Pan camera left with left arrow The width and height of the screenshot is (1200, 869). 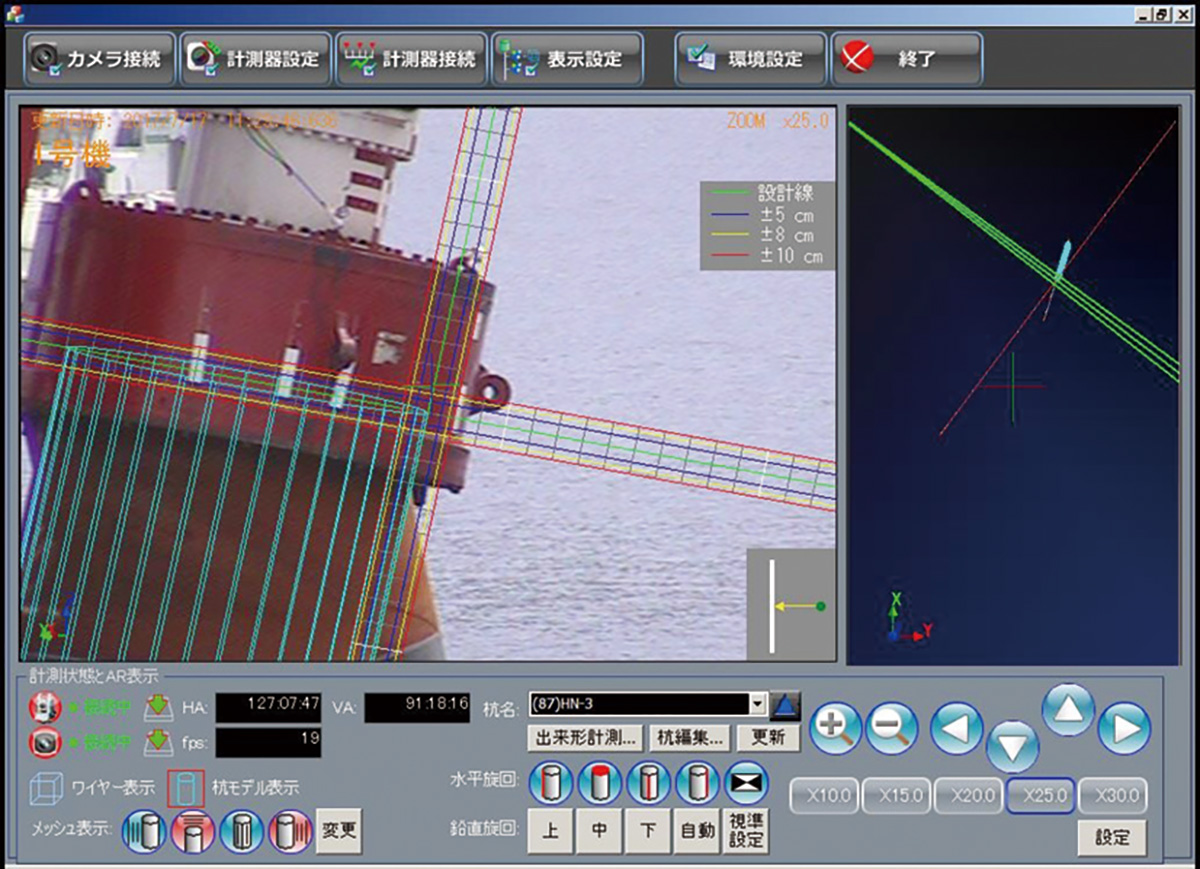click(x=956, y=728)
